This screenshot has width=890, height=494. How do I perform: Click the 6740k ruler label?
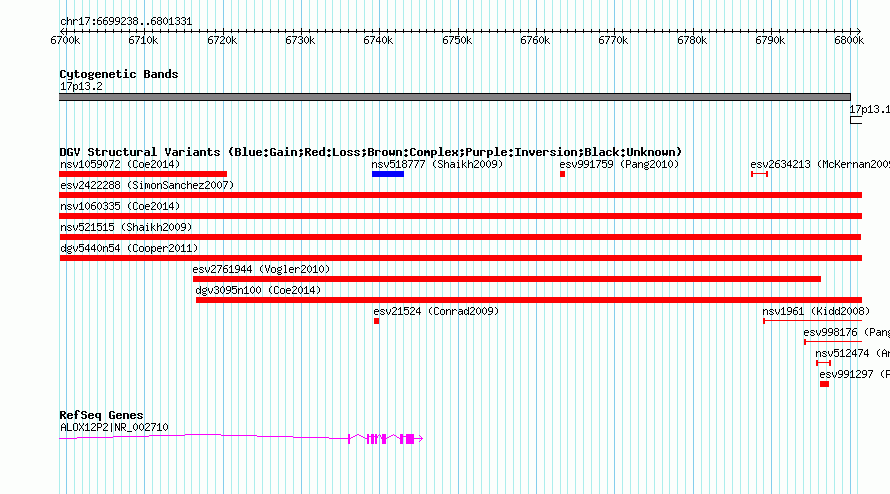(x=378, y=40)
